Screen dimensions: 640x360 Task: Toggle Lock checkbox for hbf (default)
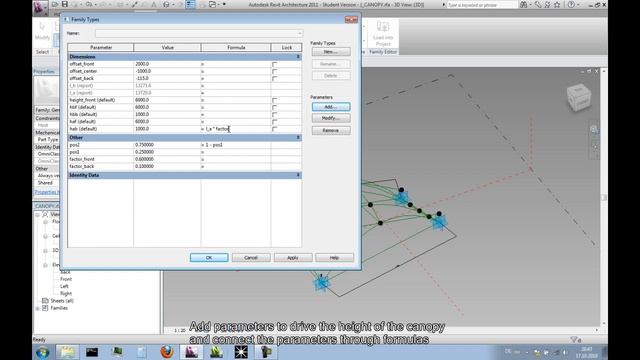[x=274, y=107]
